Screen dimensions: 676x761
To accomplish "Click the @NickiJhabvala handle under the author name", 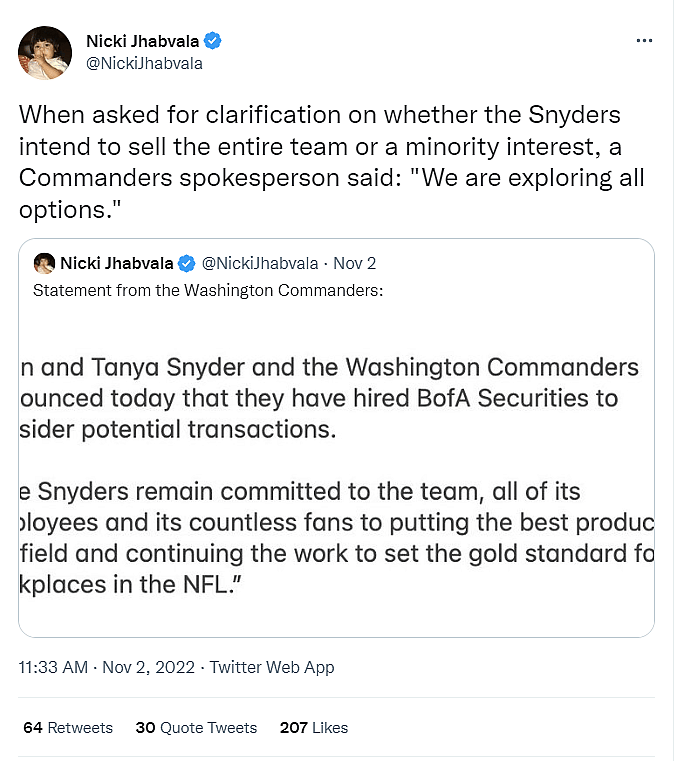I will (144, 63).
